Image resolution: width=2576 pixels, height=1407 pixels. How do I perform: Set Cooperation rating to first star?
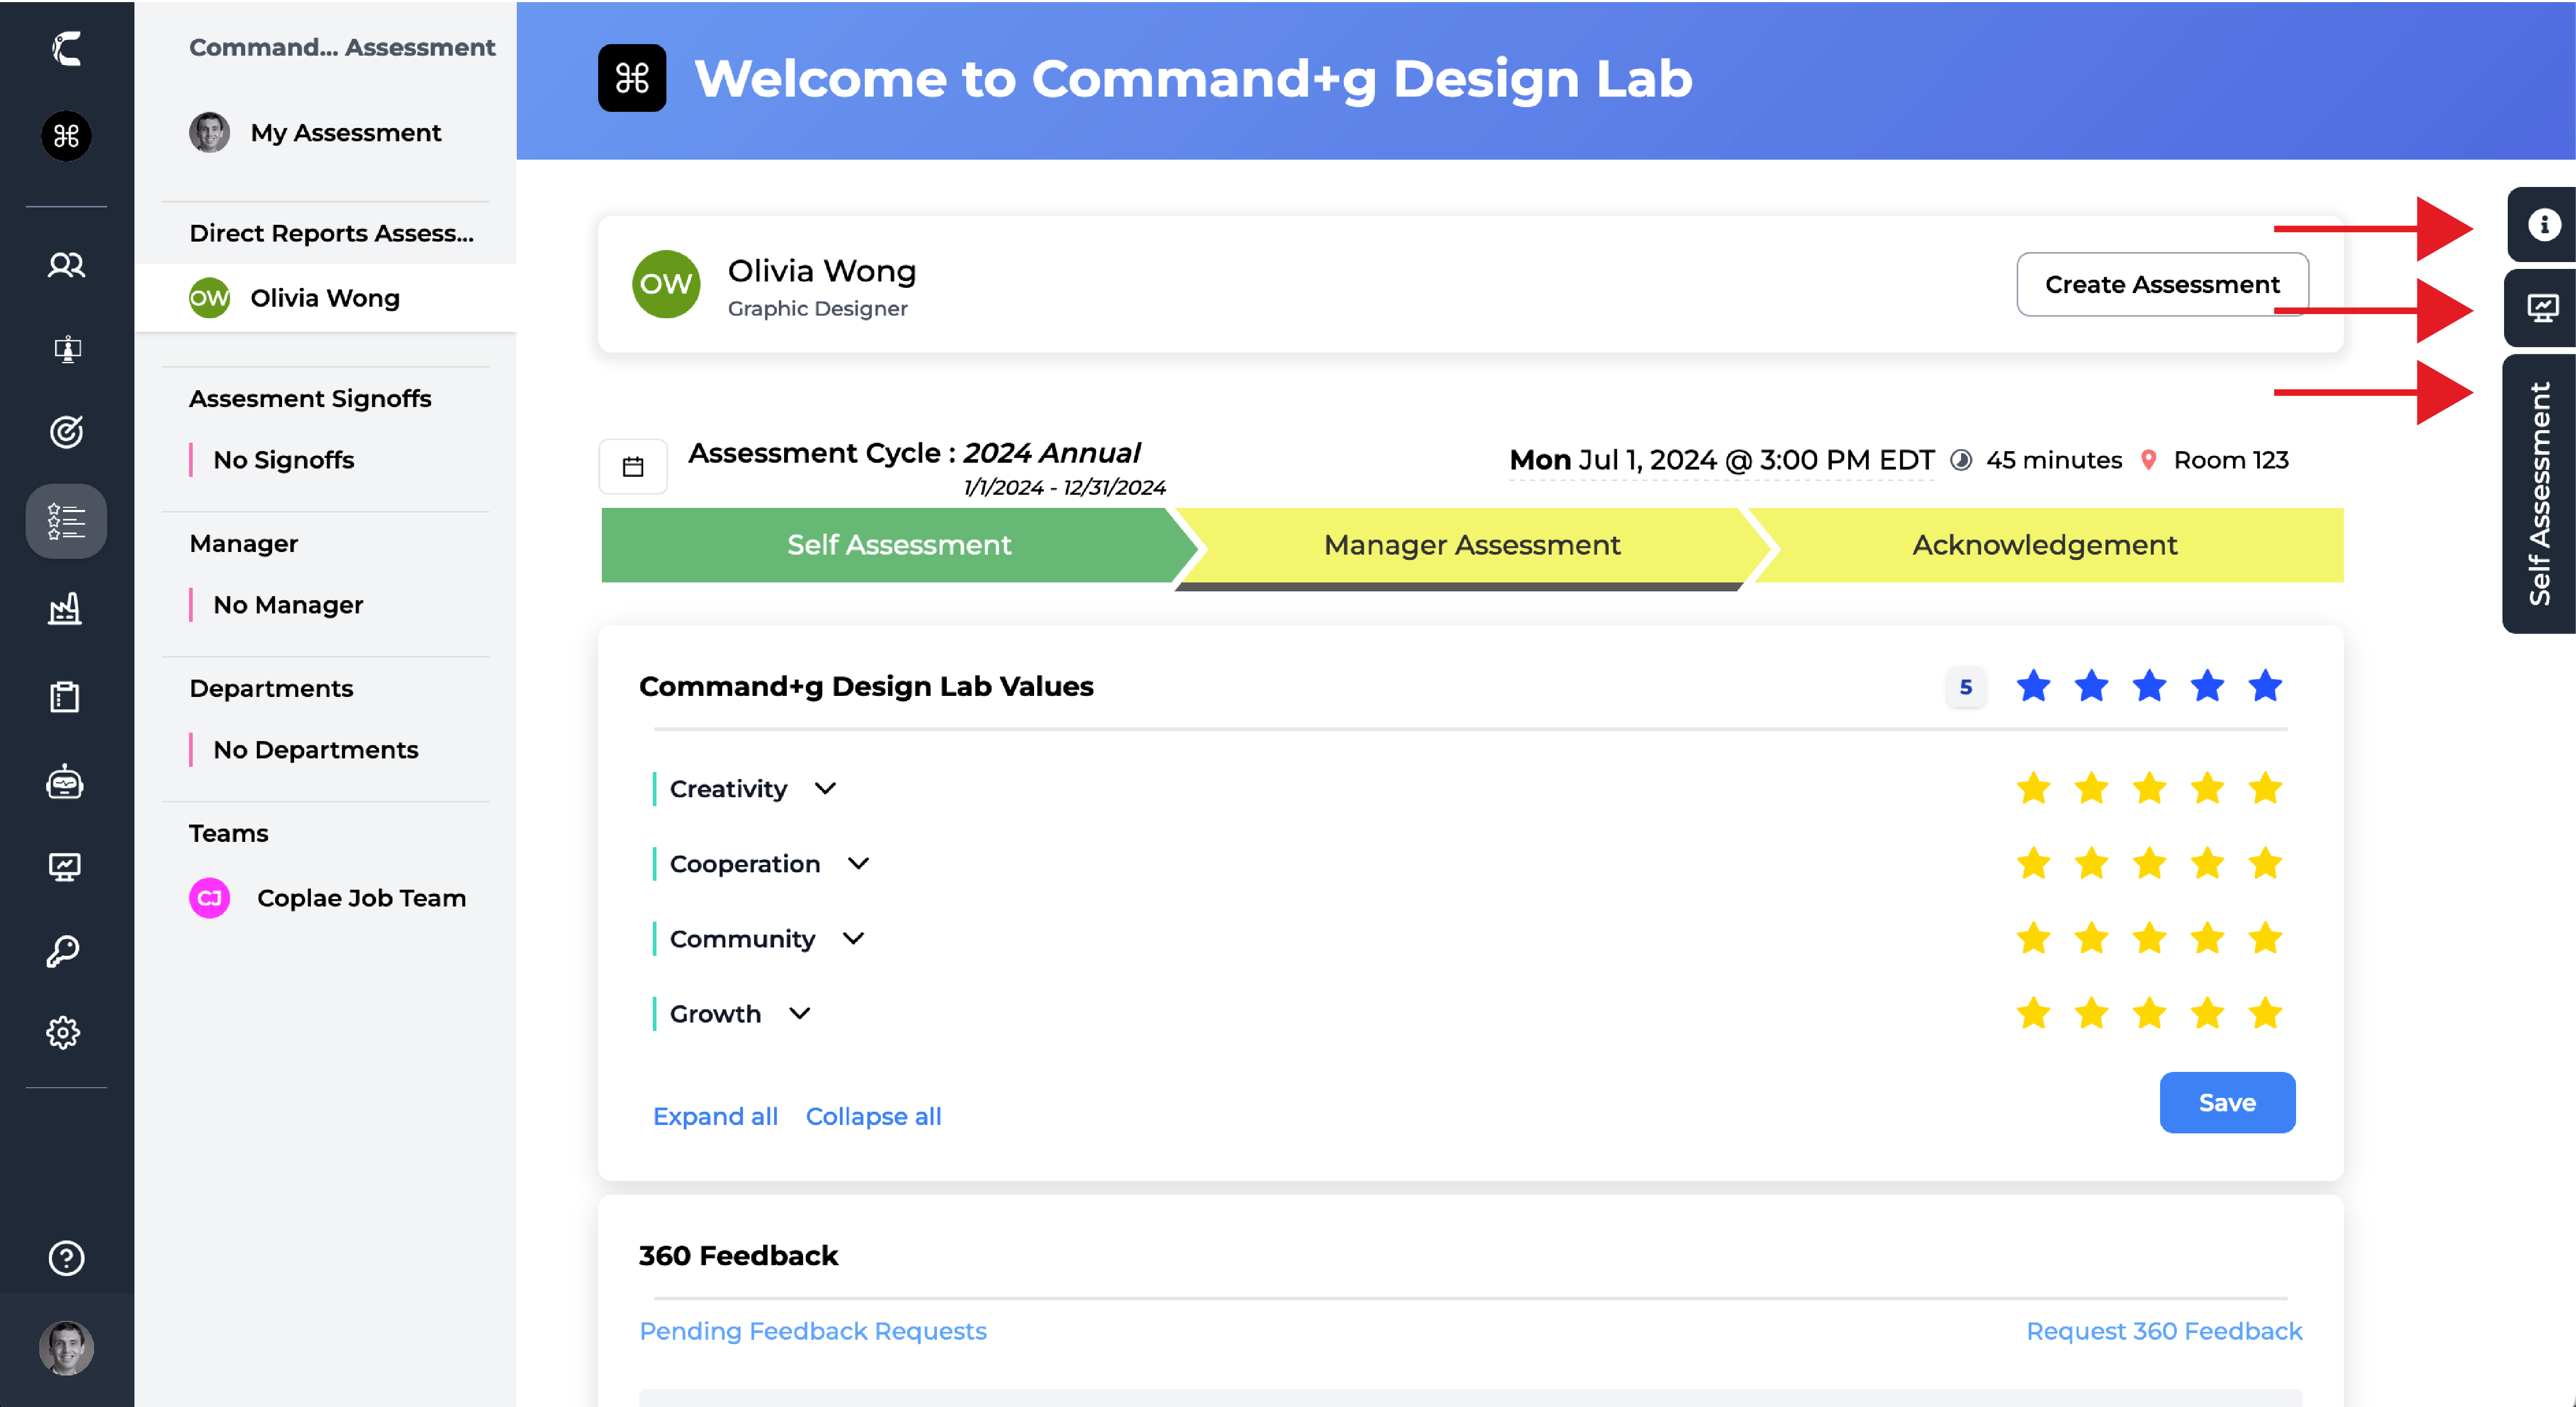(2033, 864)
